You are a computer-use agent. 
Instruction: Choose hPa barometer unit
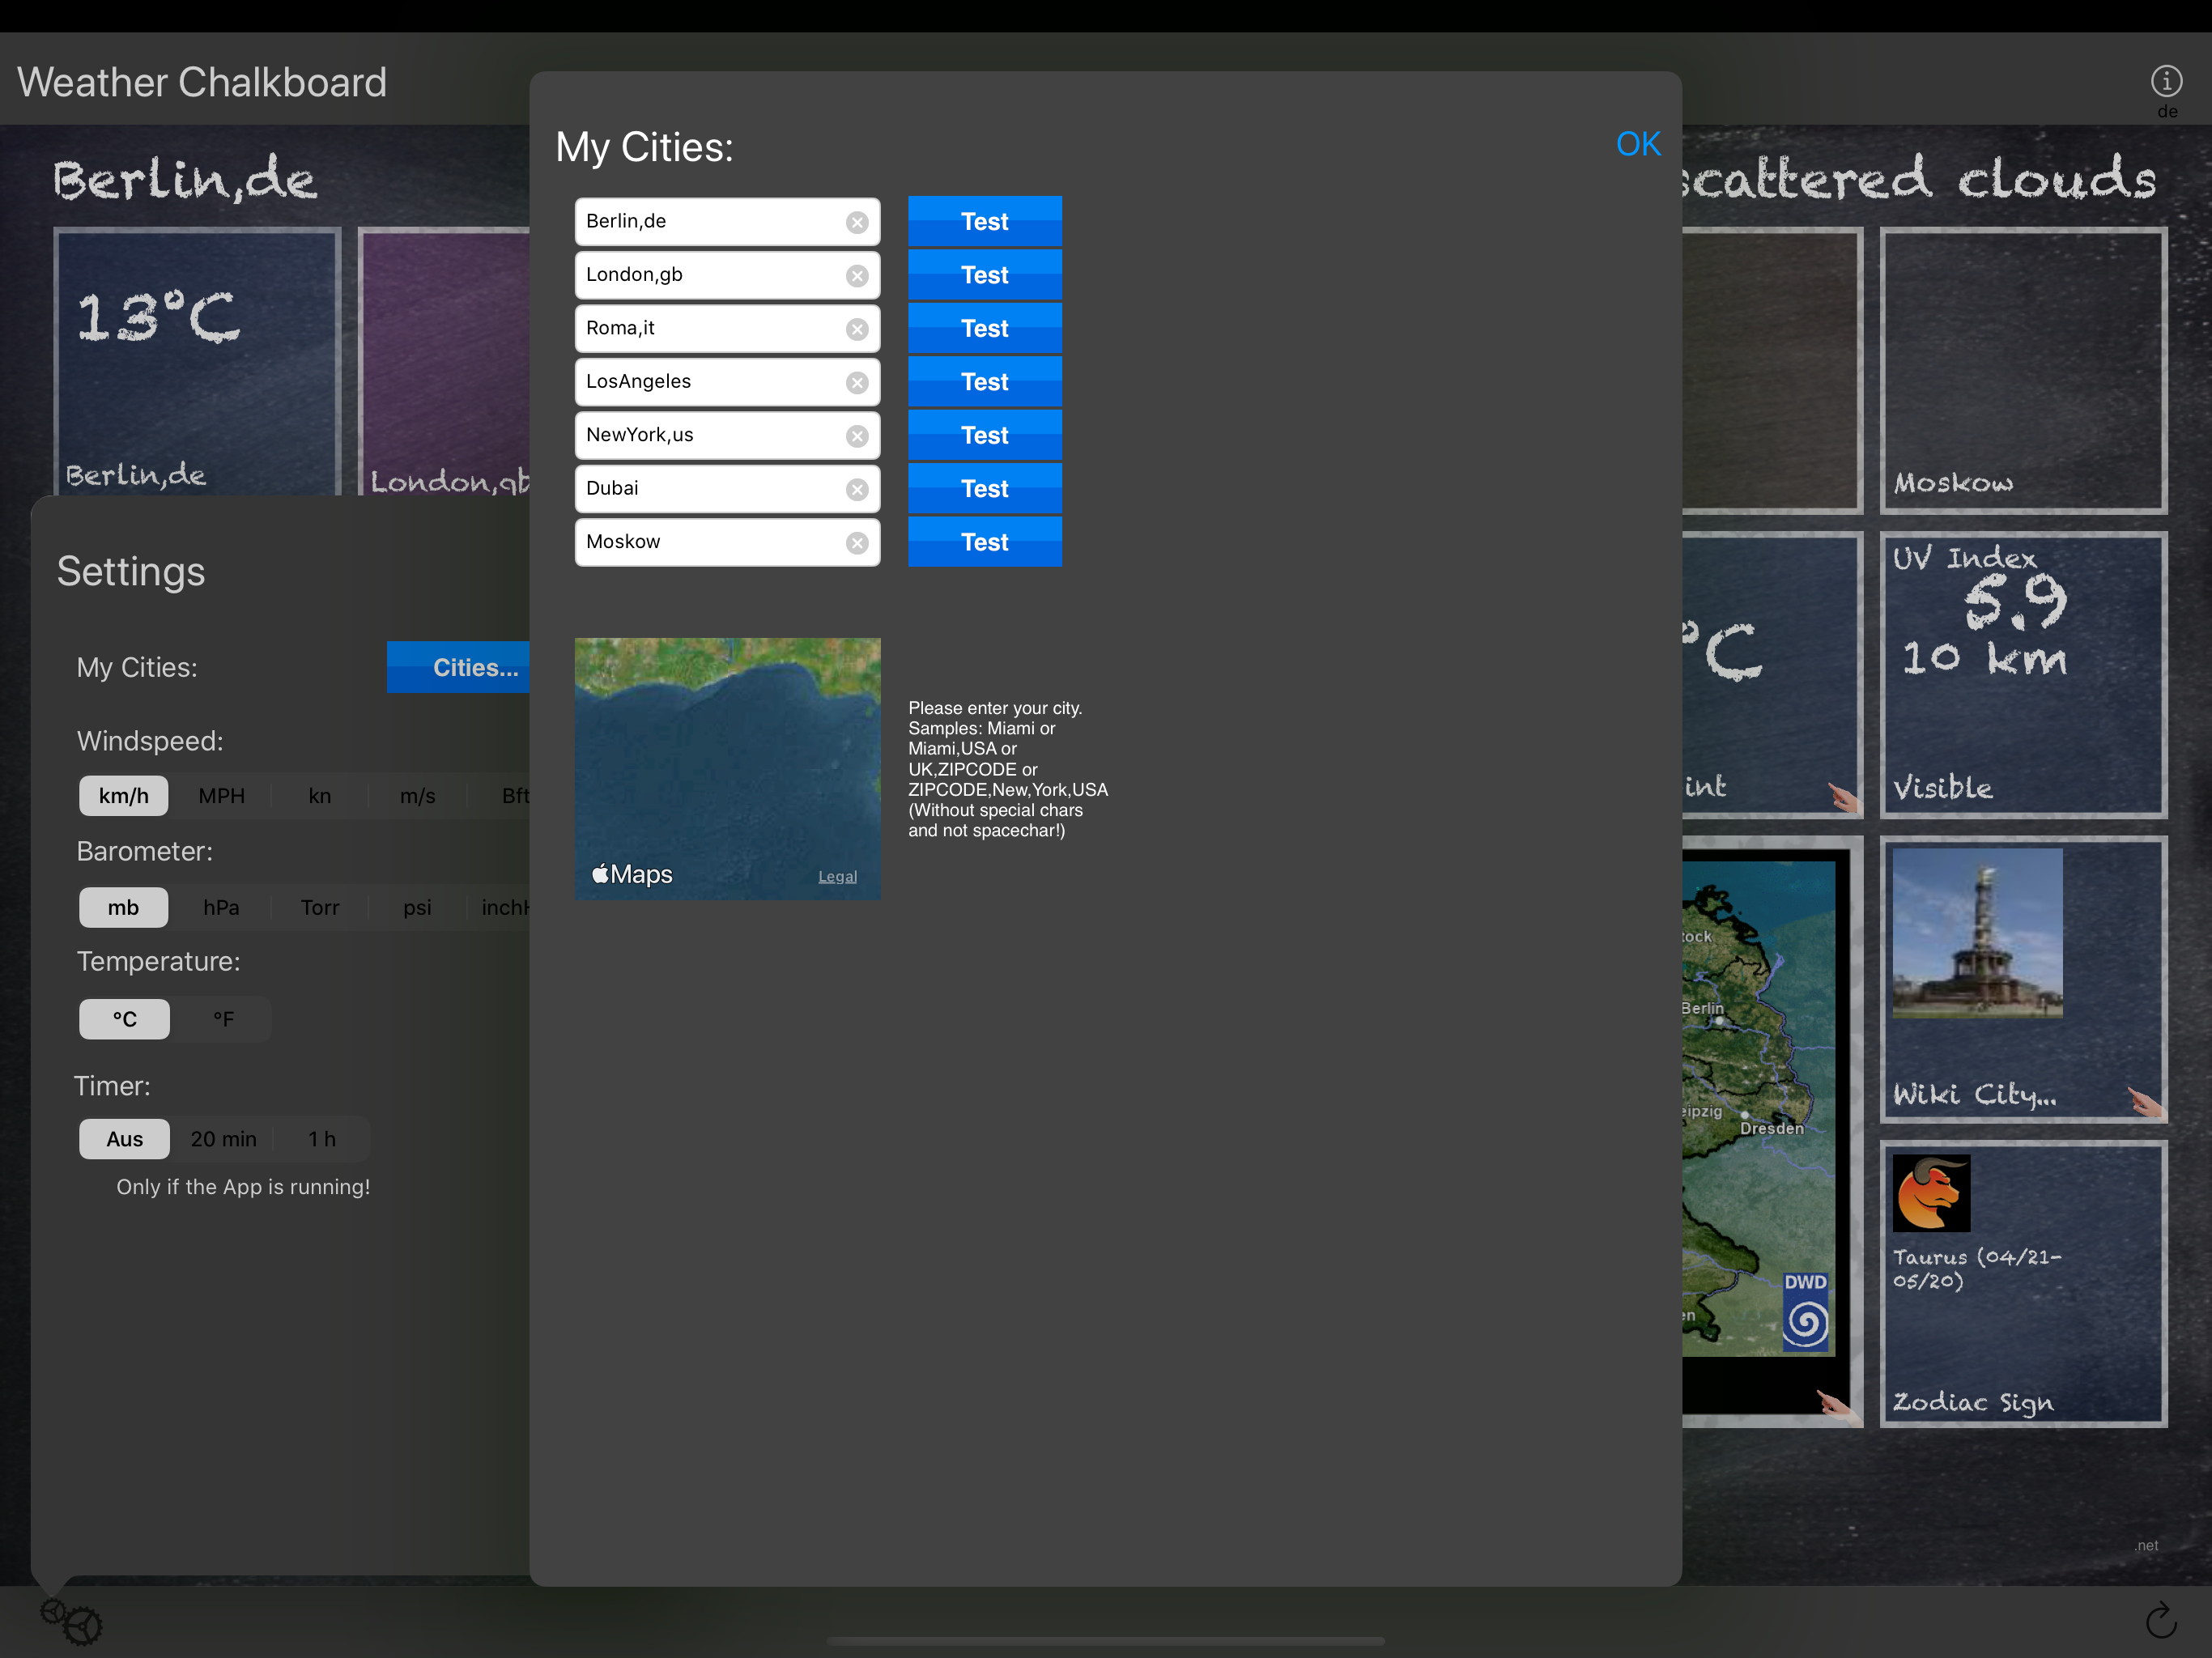[x=221, y=907]
